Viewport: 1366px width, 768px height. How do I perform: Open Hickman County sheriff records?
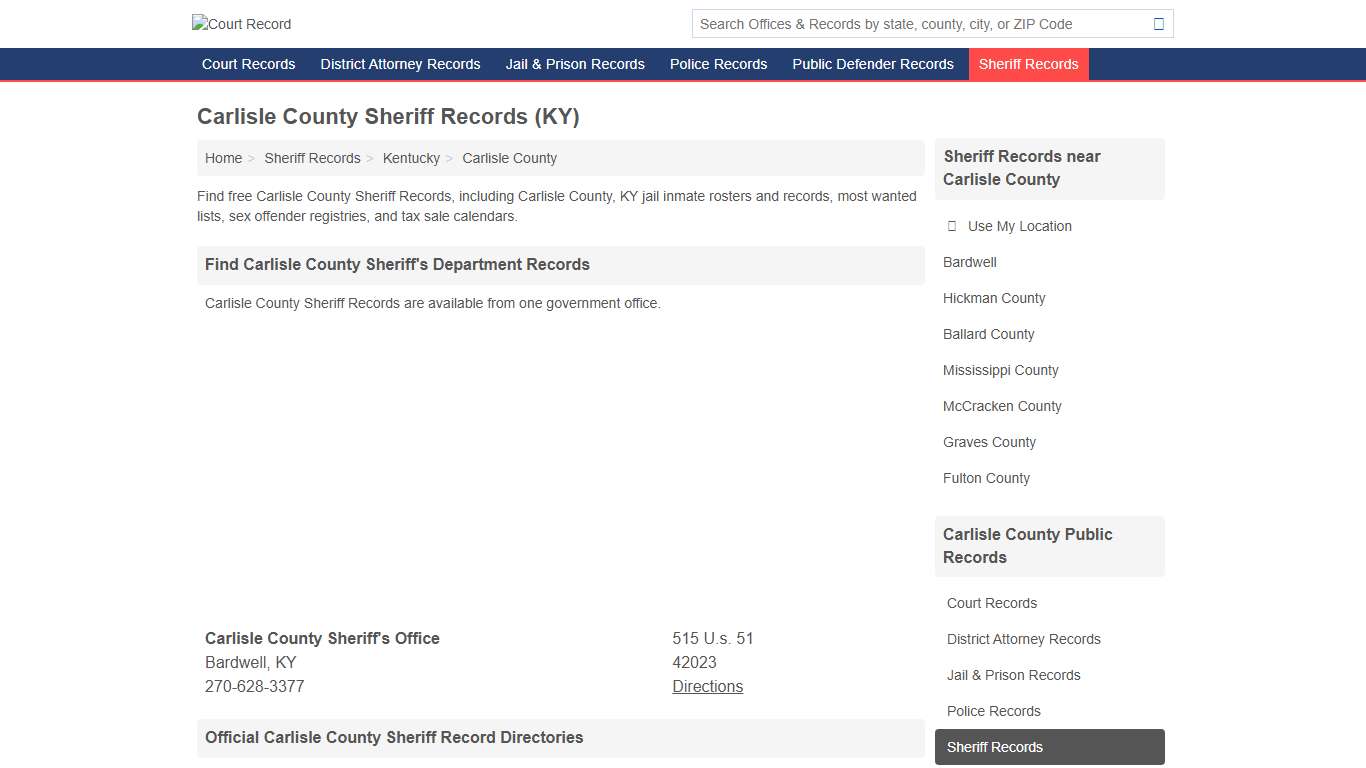pyautogui.click(x=993, y=298)
